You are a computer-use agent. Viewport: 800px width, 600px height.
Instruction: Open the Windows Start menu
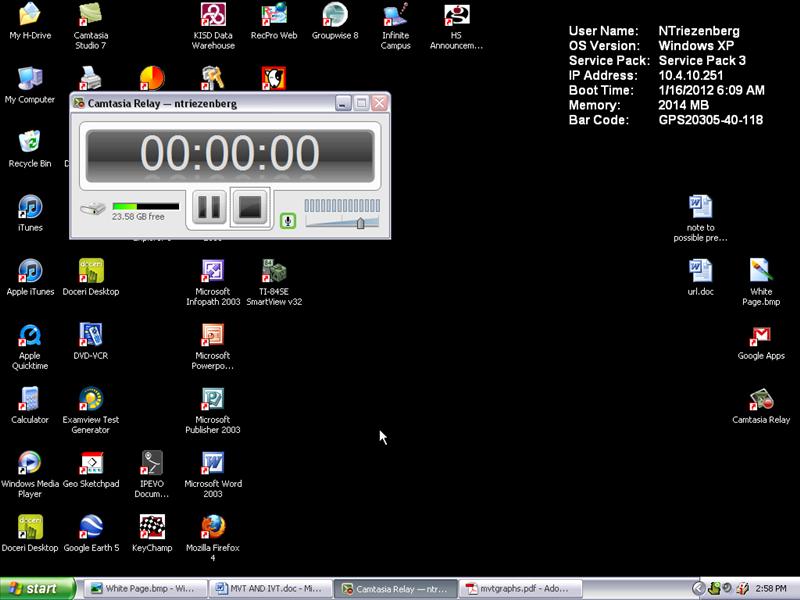[x=38, y=589]
